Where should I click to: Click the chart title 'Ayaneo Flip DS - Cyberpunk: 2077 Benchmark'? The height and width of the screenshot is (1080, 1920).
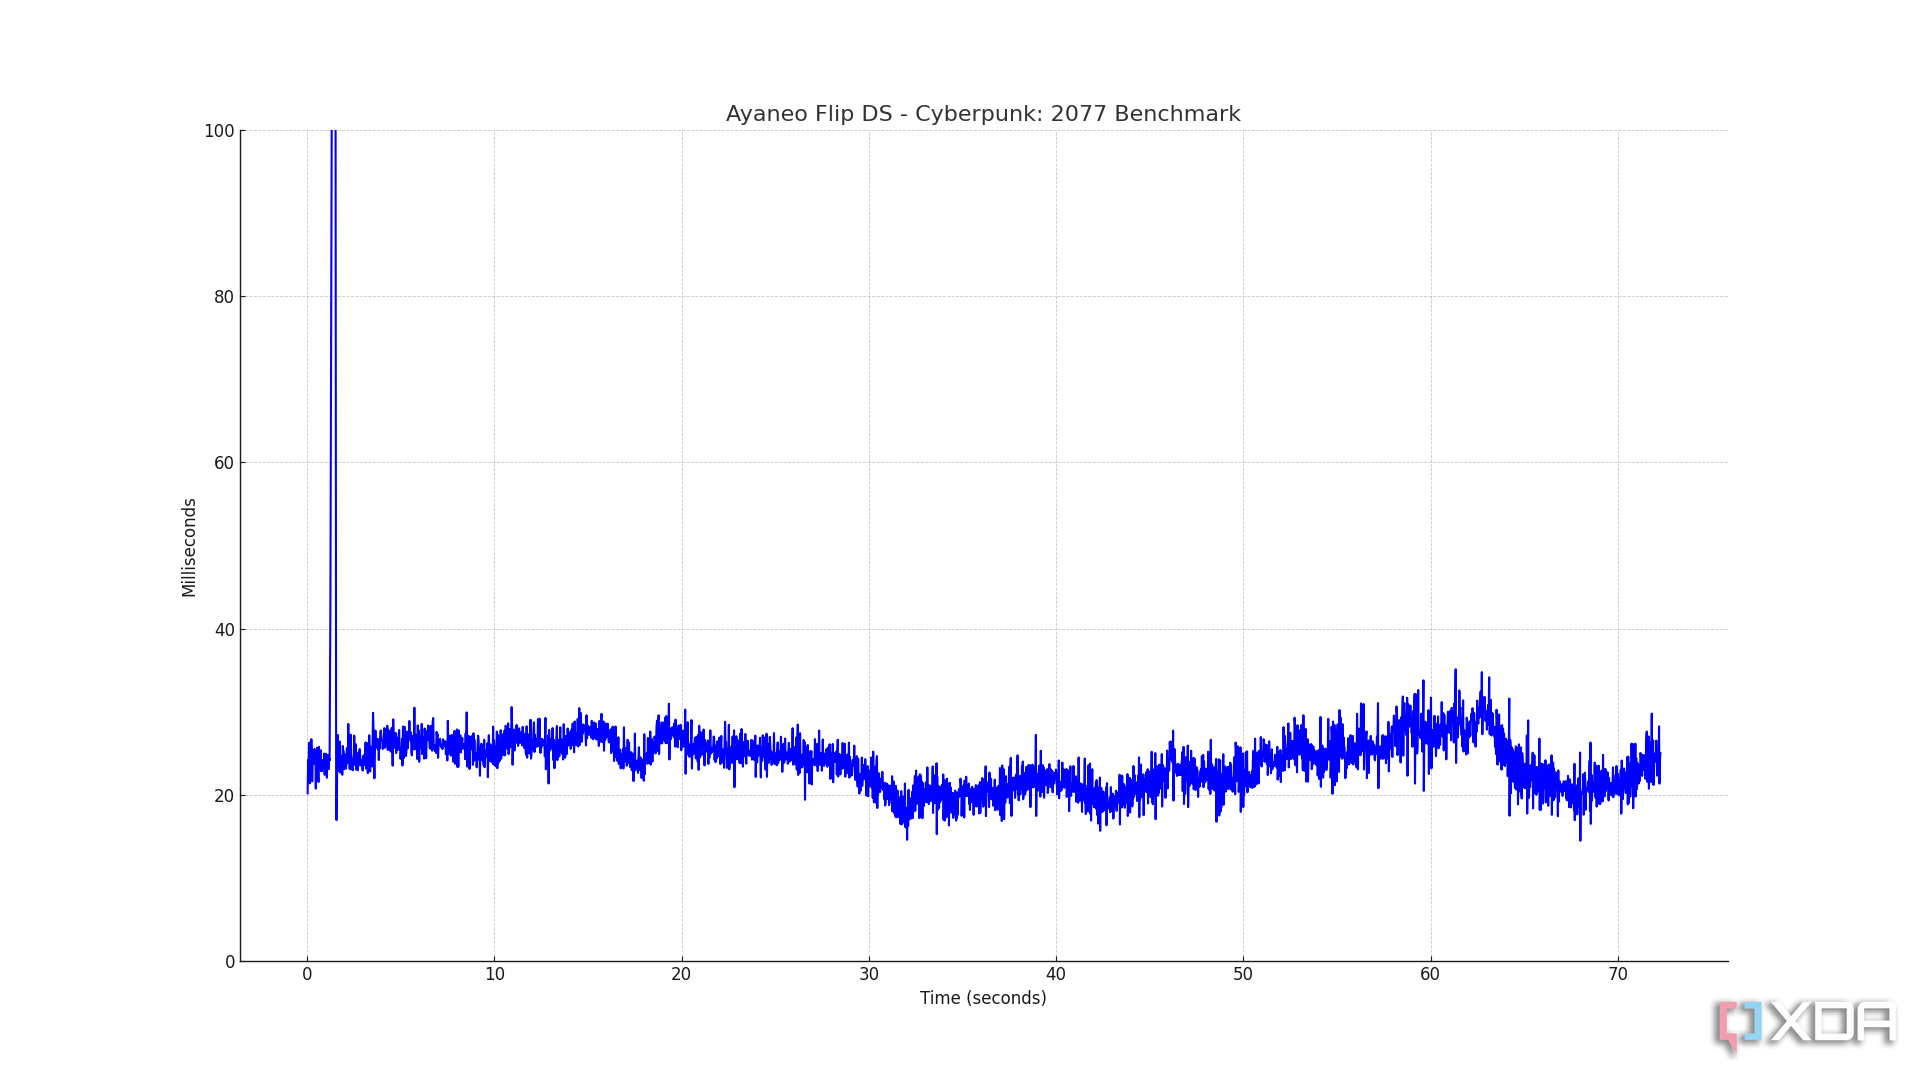(x=983, y=114)
